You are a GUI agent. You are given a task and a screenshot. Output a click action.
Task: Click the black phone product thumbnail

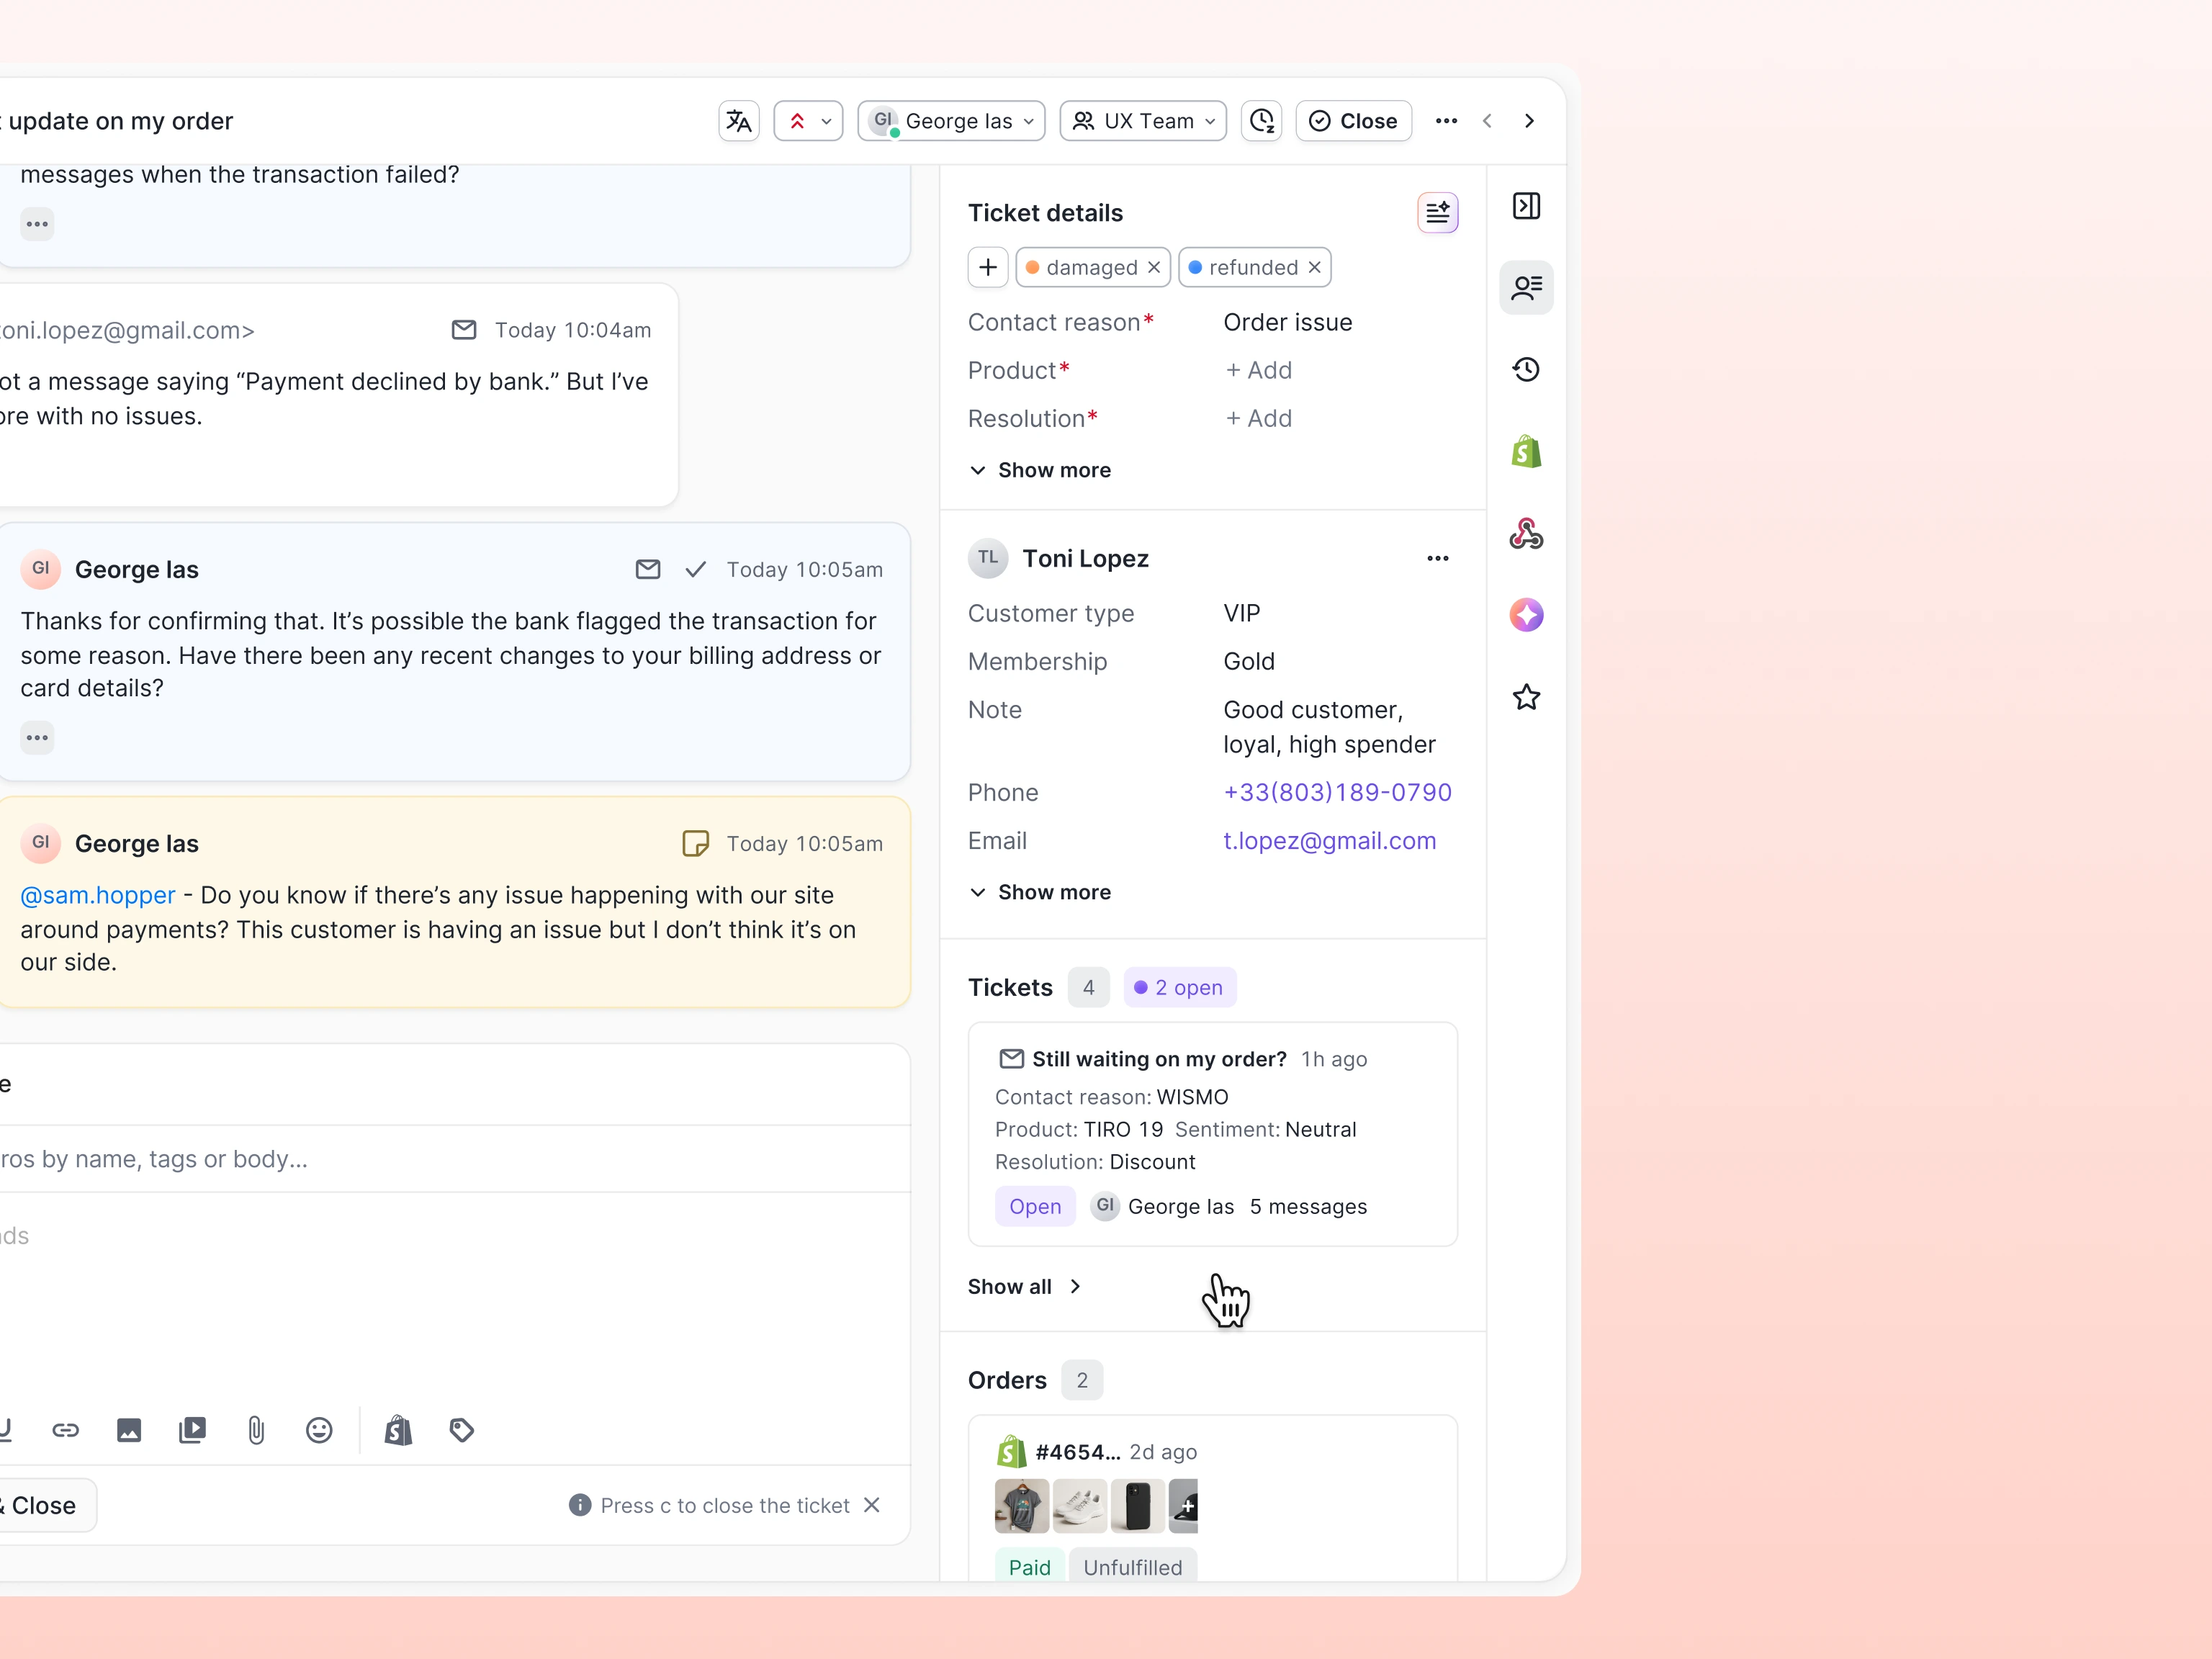click(1137, 1506)
